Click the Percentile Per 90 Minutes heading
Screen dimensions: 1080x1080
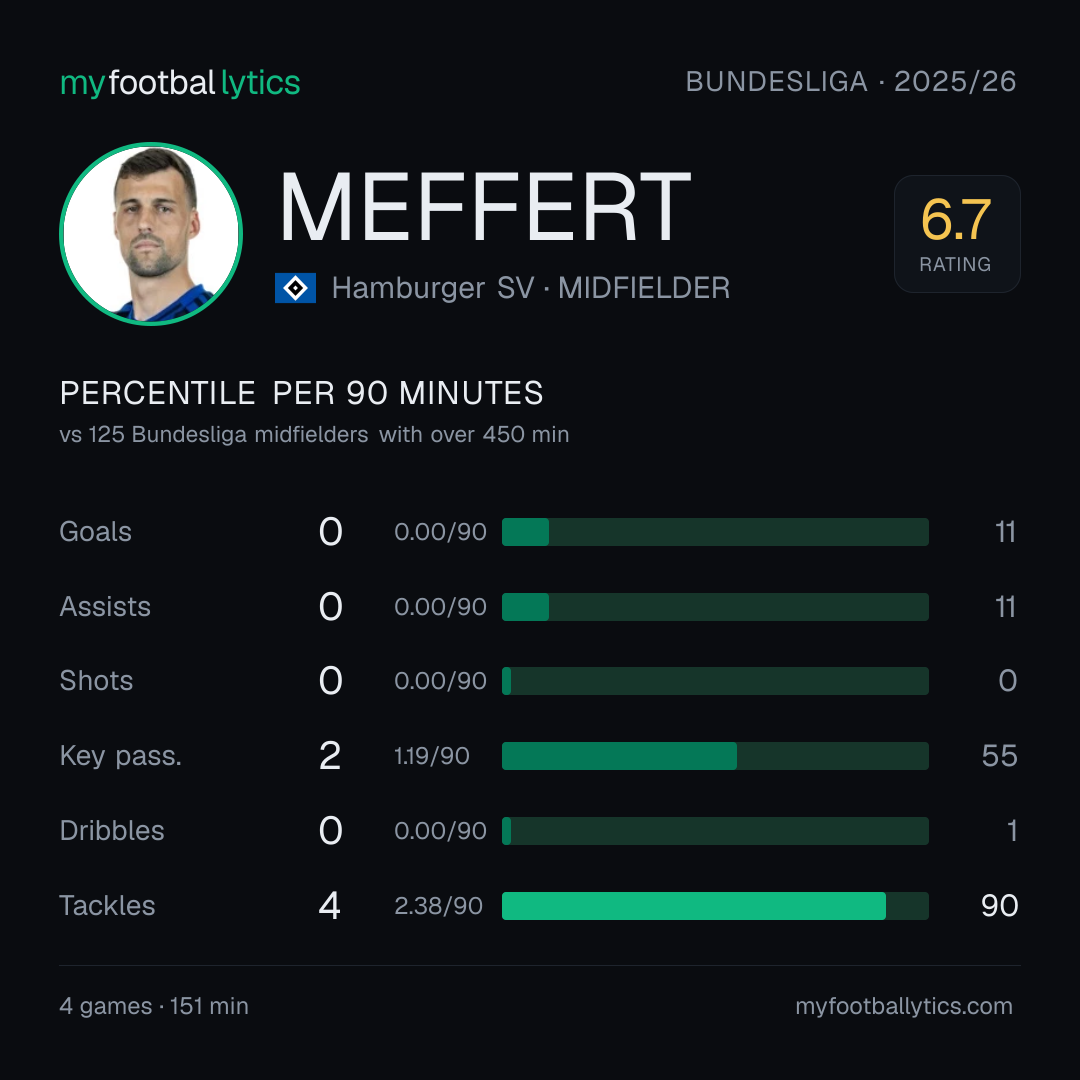(x=301, y=393)
